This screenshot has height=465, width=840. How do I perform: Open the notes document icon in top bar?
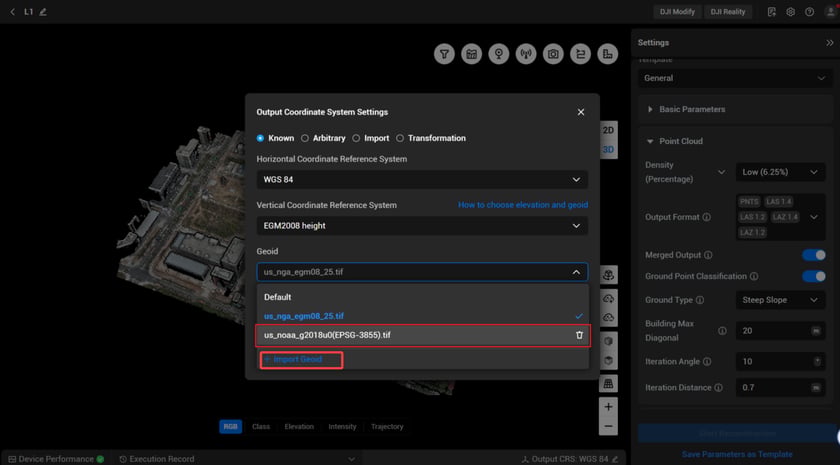[771, 12]
